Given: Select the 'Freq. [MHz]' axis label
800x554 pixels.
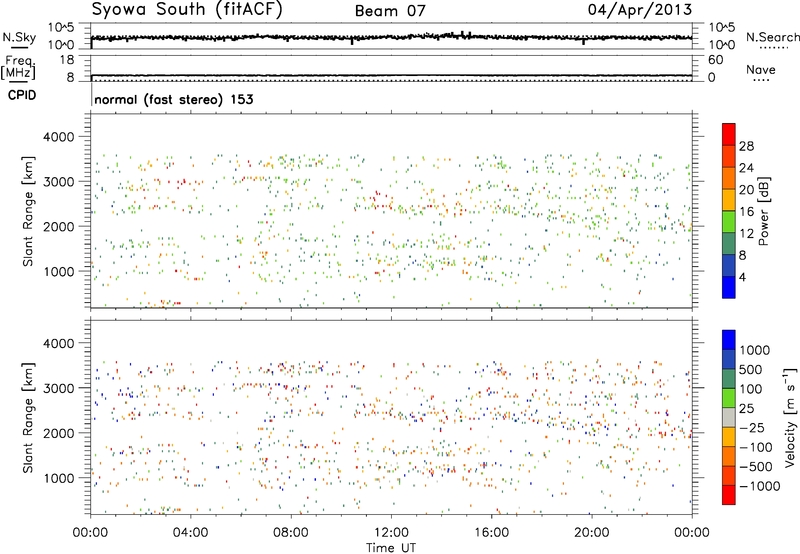Looking at the screenshot, I should point(18,68).
